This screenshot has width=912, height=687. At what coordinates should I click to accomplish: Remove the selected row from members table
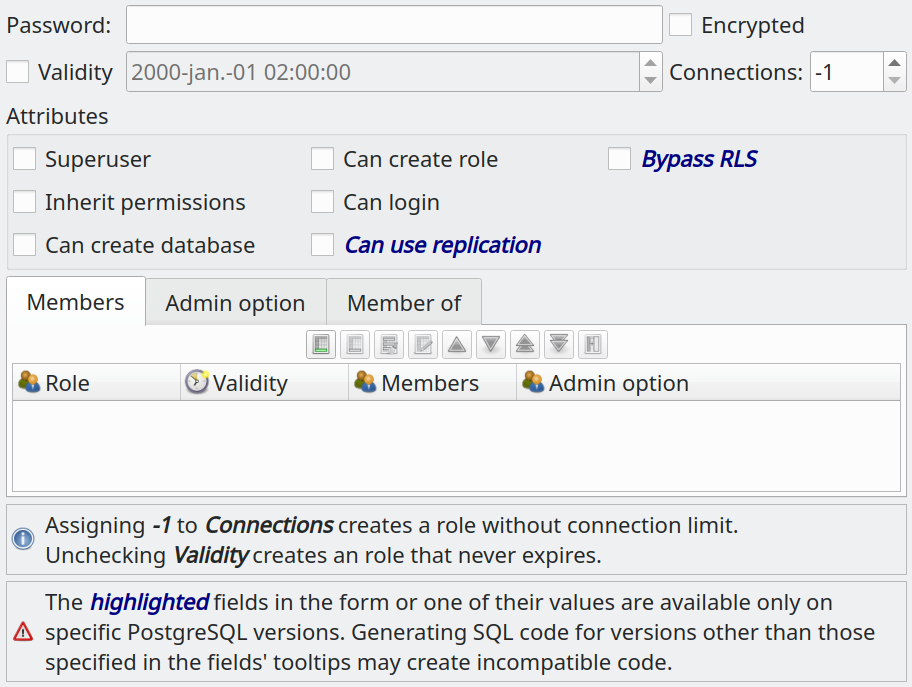click(x=355, y=344)
